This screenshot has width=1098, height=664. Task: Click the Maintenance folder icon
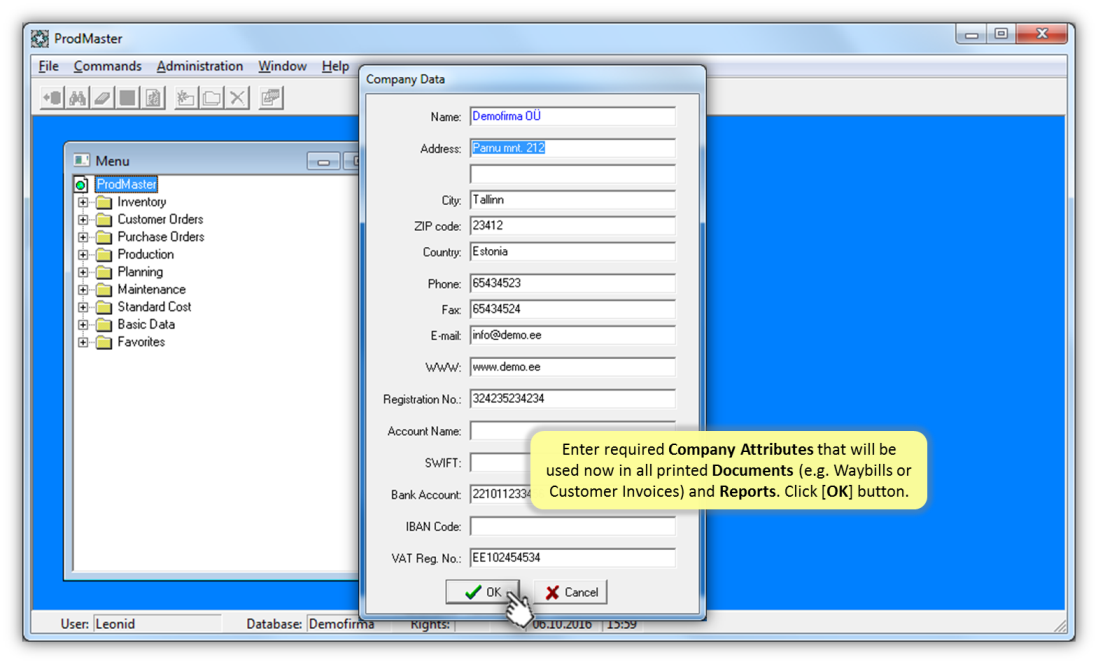104,290
